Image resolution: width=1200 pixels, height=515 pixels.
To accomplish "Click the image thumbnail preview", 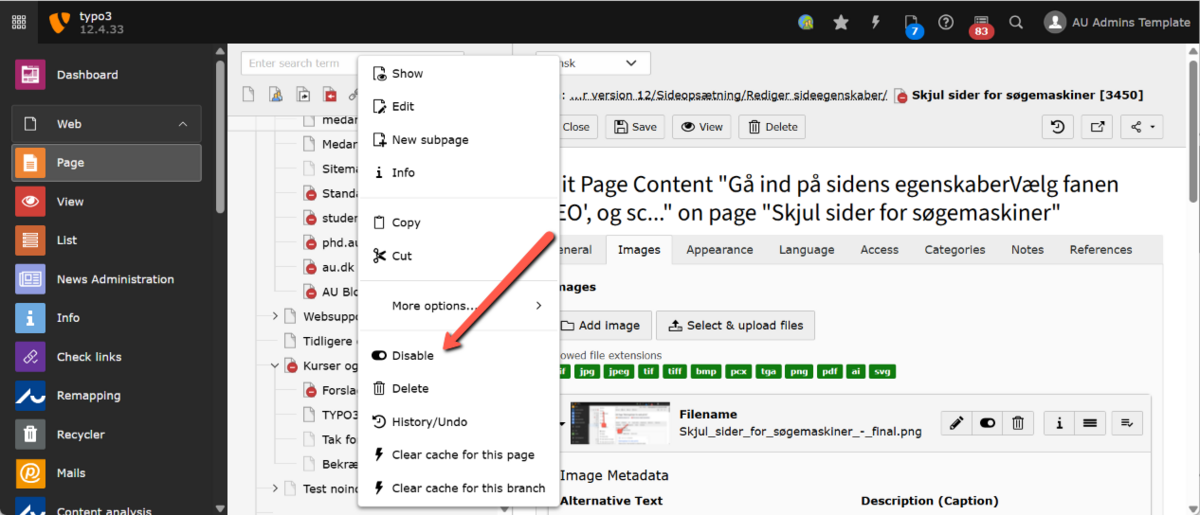I will coord(620,424).
